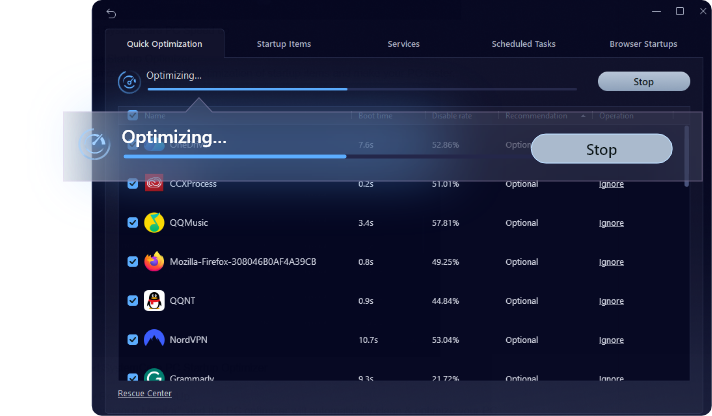The width and height of the screenshot is (712, 416).
Task: Click the back arrow icon
Action: click(x=111, y=12)
